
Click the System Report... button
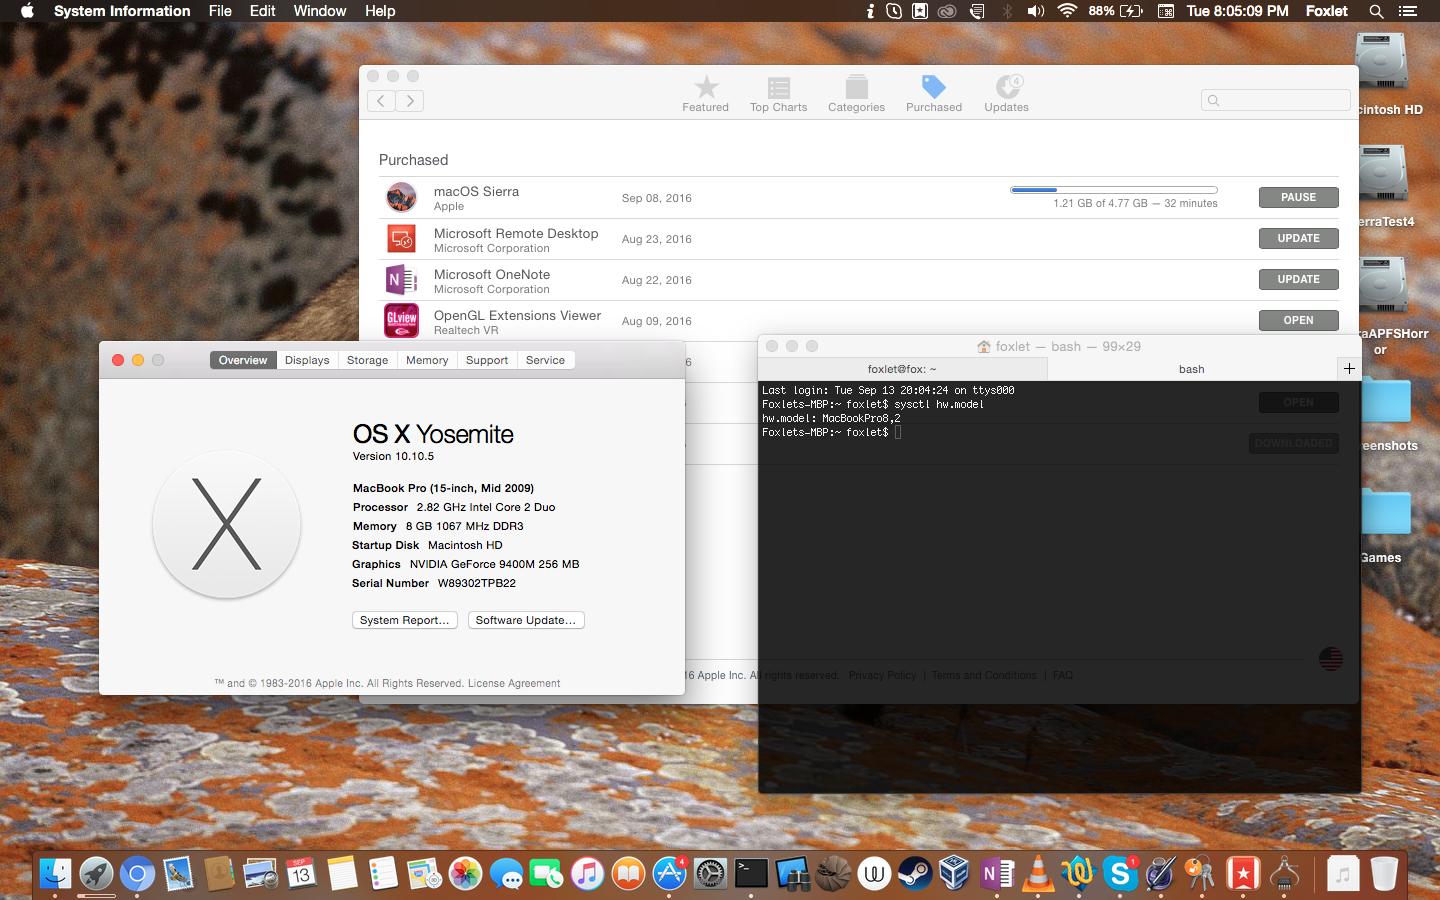point(405,620)
